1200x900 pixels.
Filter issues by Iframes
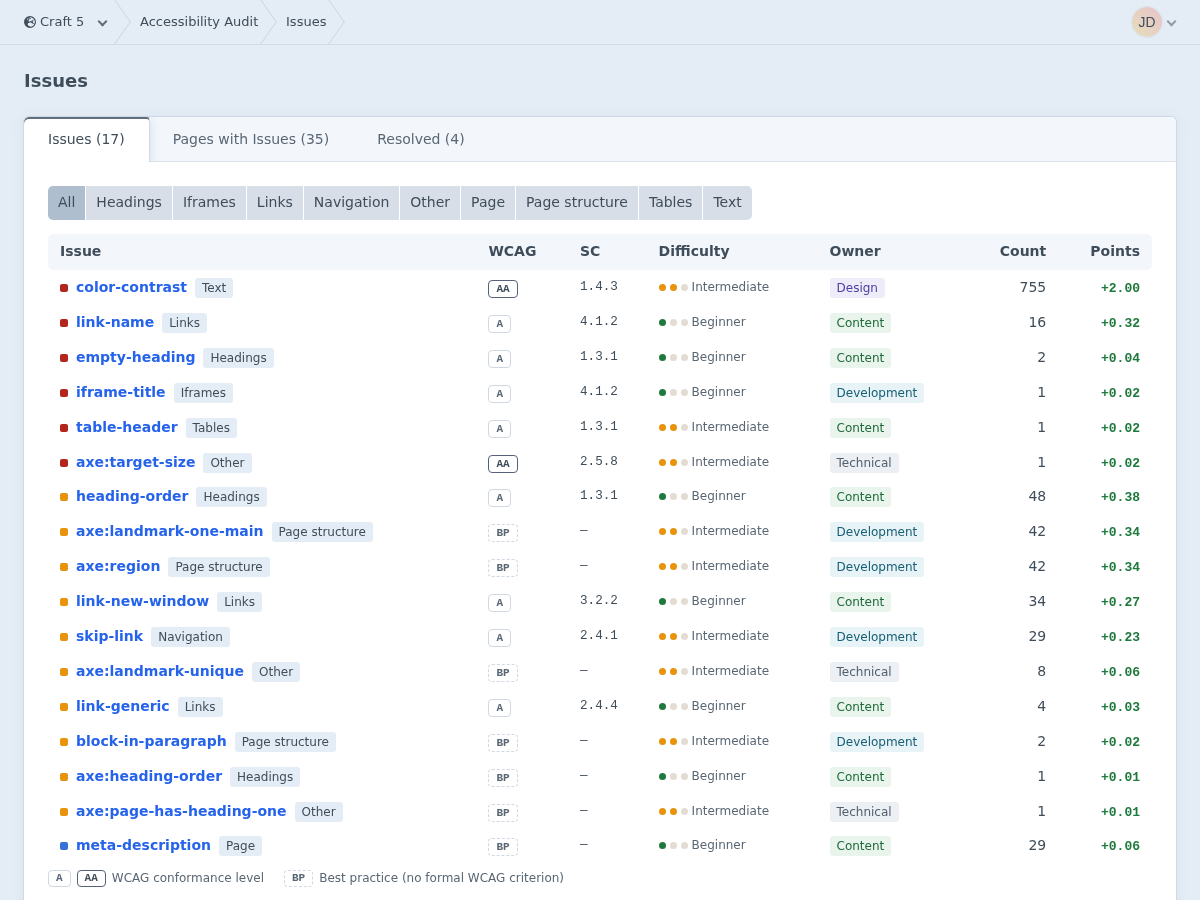coord(209,203)
